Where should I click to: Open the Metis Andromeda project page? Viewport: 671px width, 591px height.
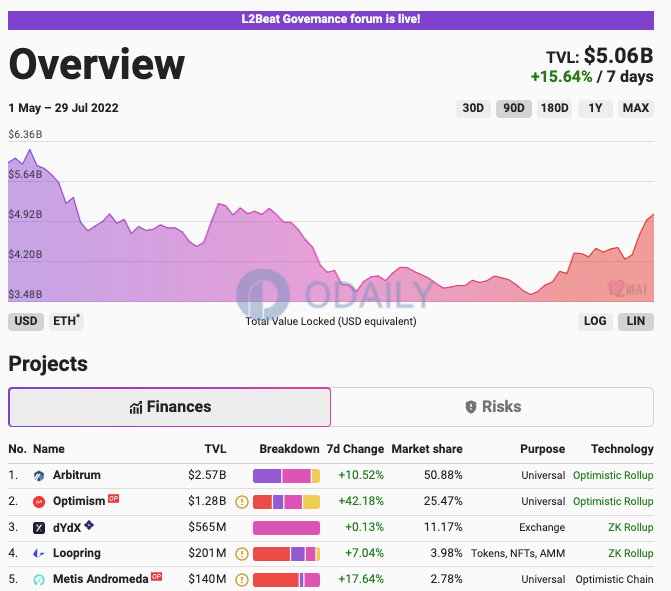(x=101, y=579)
